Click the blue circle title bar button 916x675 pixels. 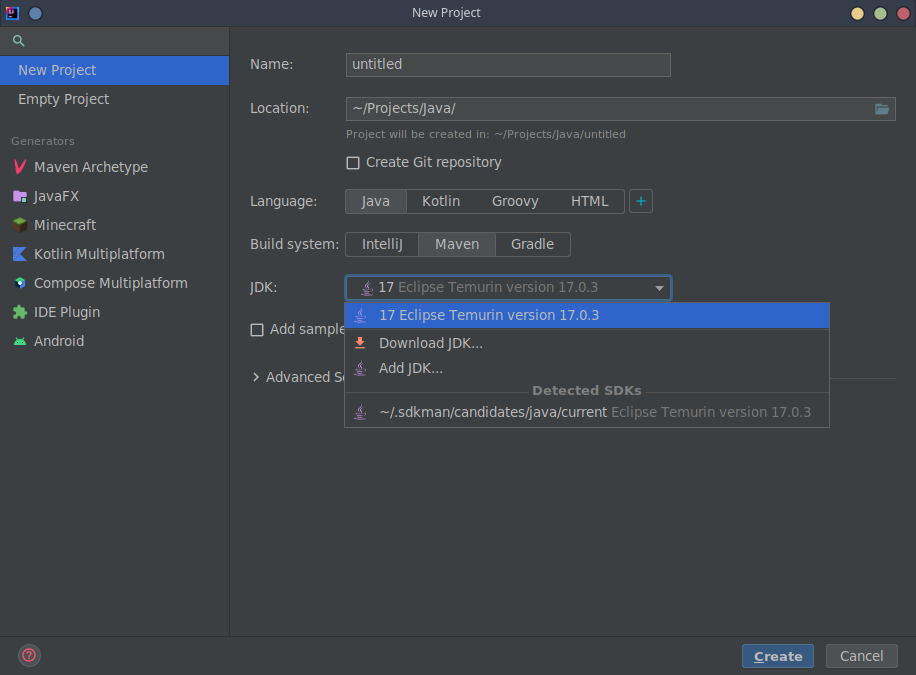(36, 13)
